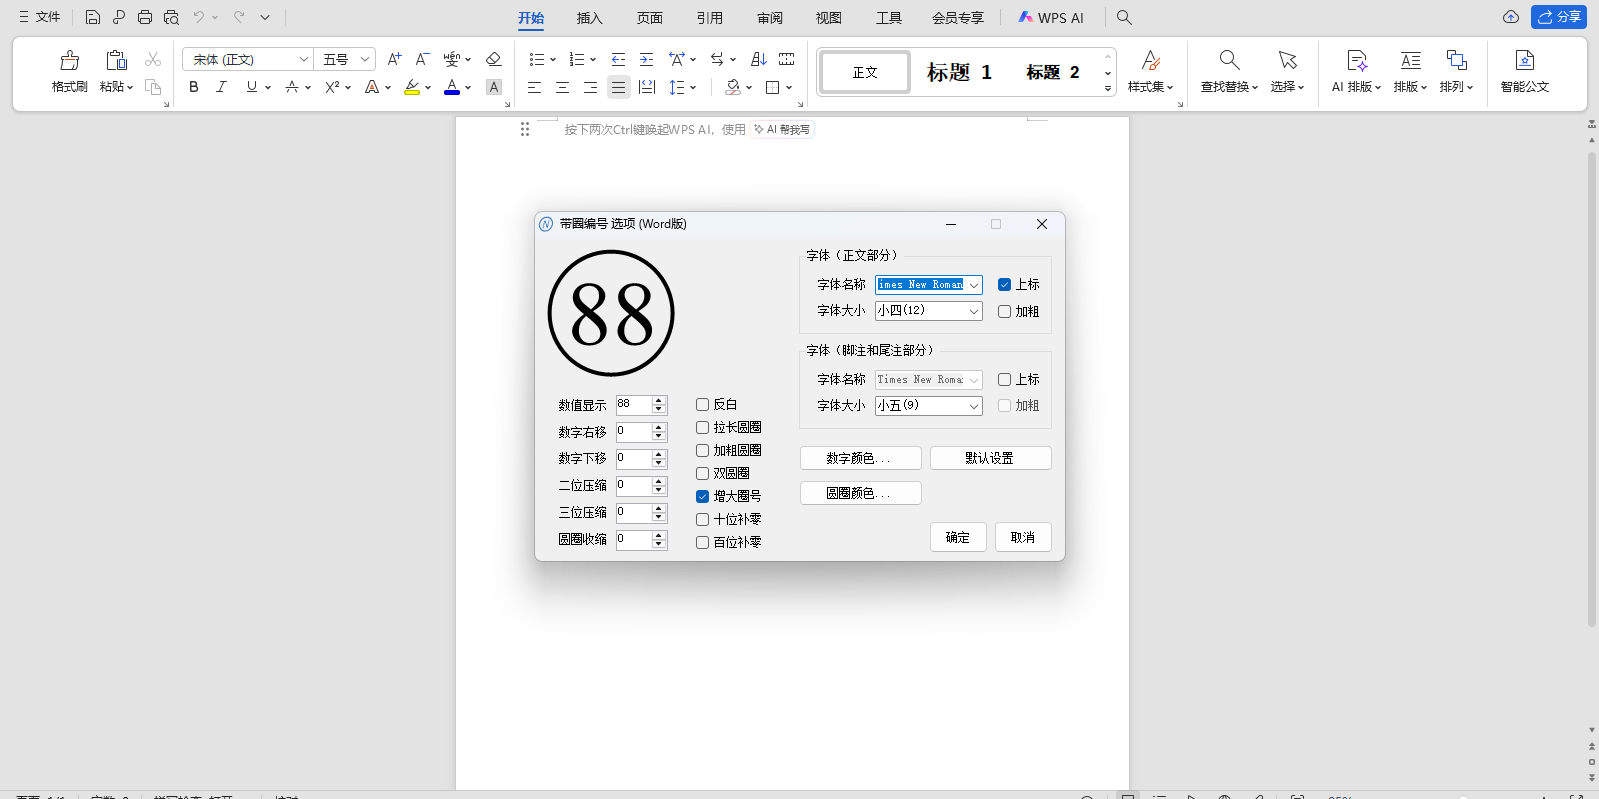The height and width of the screenshot is (799, 1599).
Task: Switch to the 插入 ribbon tab
Action: click(x=590, y=18)
